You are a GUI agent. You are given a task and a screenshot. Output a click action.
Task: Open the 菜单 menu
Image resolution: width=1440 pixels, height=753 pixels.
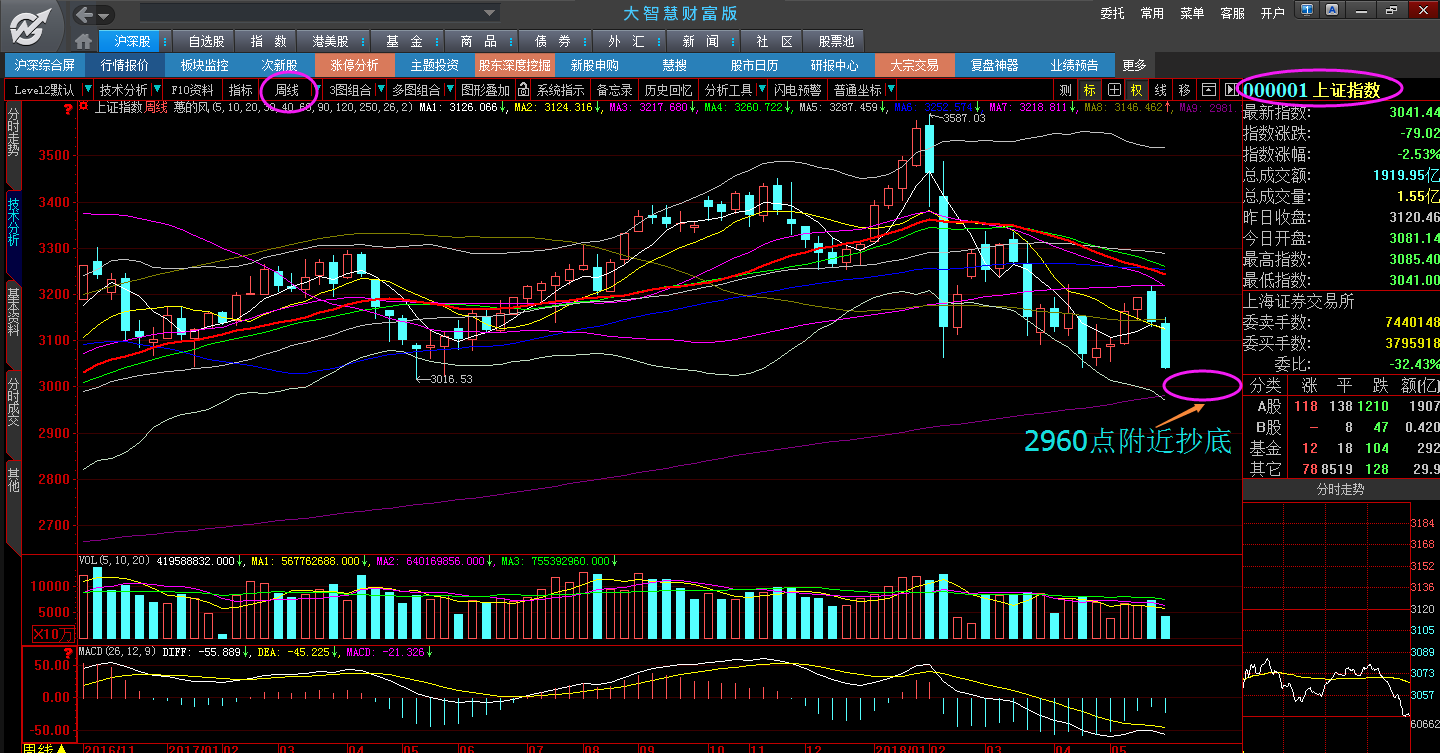coord(1192,13)
